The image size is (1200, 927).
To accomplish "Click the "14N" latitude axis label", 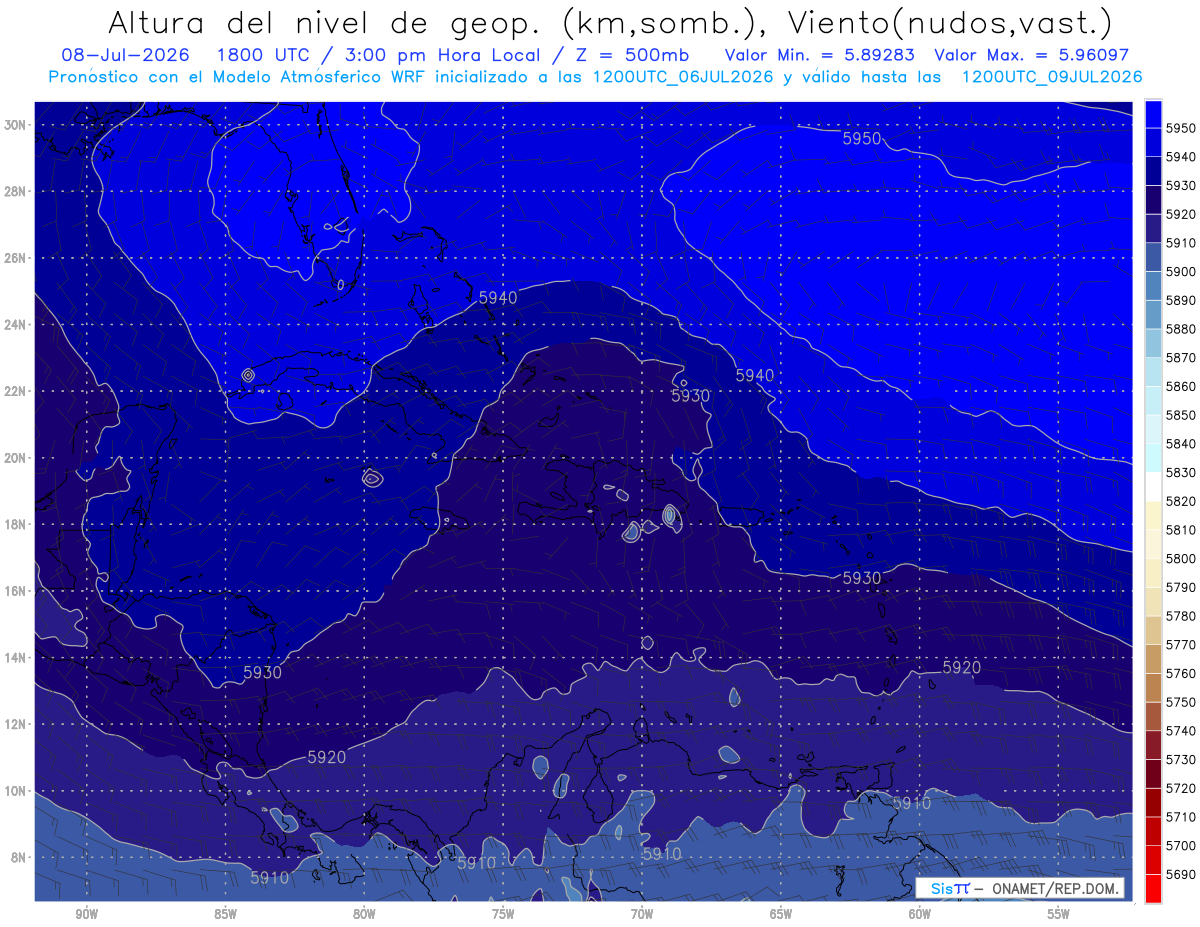I will (17, 658).
